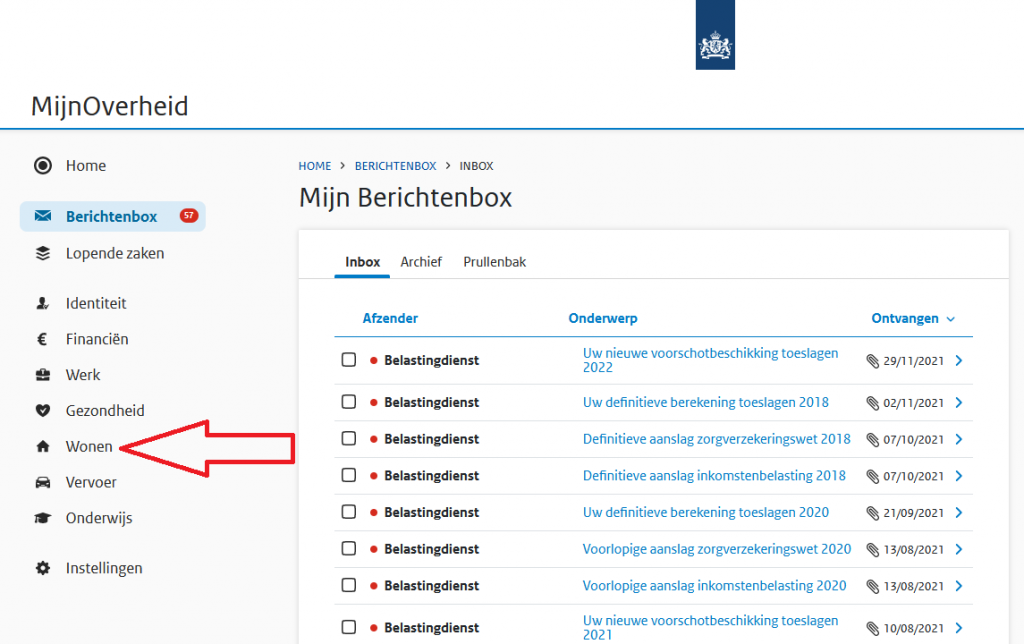Toggle sort arrow next to Ontvangen
This screenshot has width=1024, height=644.
click(x=951, y=319)
